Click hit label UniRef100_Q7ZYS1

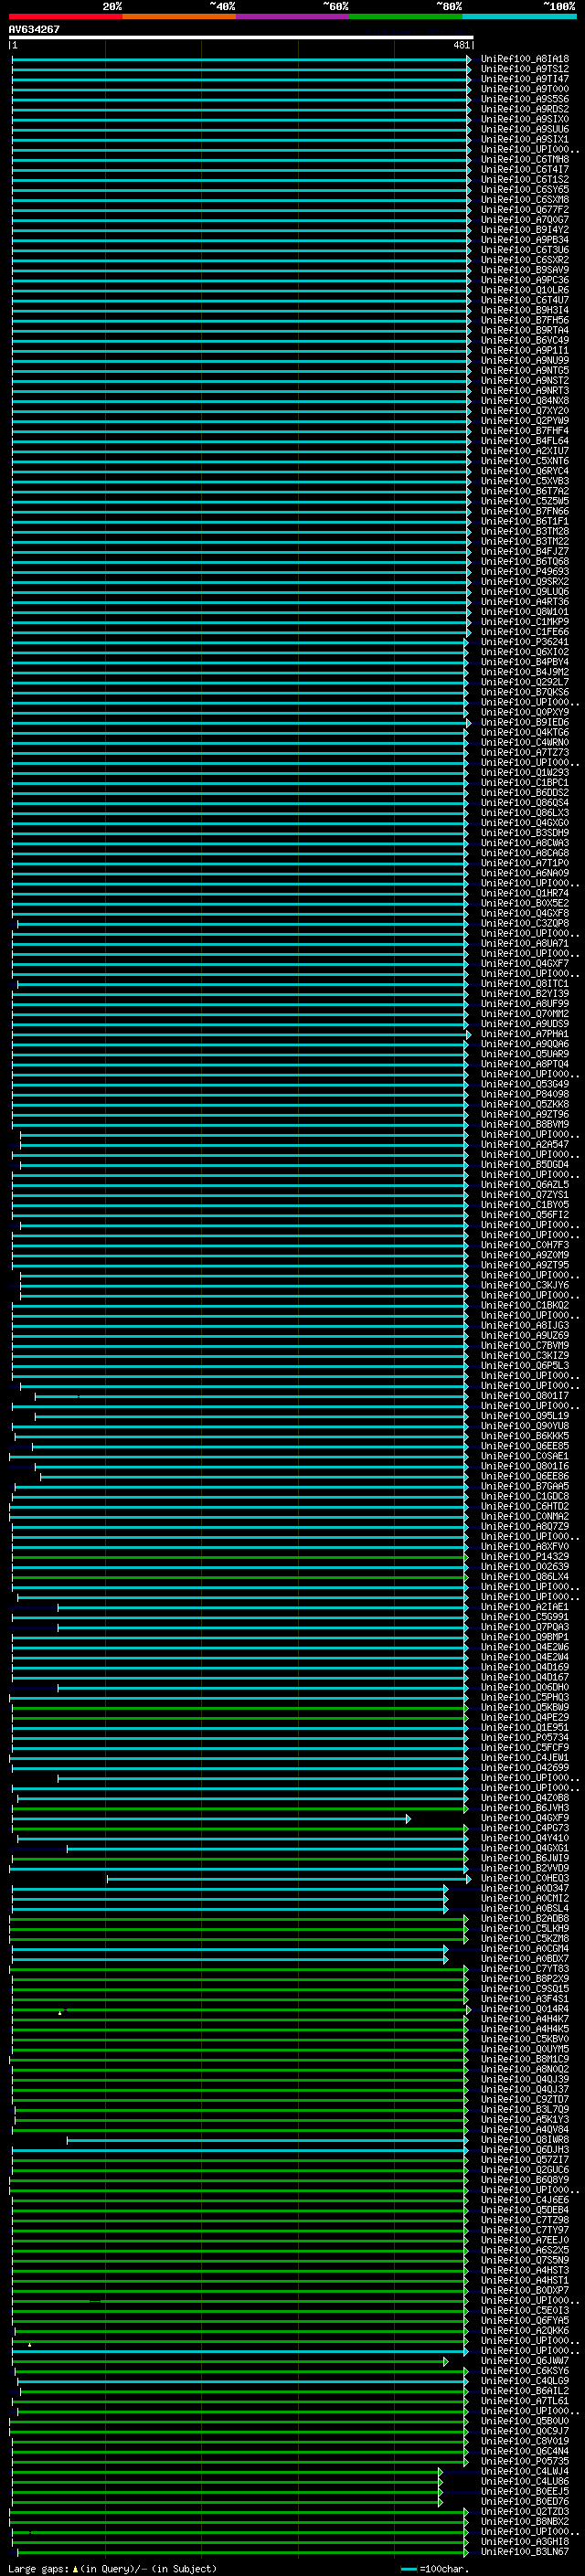point(525,1195)
